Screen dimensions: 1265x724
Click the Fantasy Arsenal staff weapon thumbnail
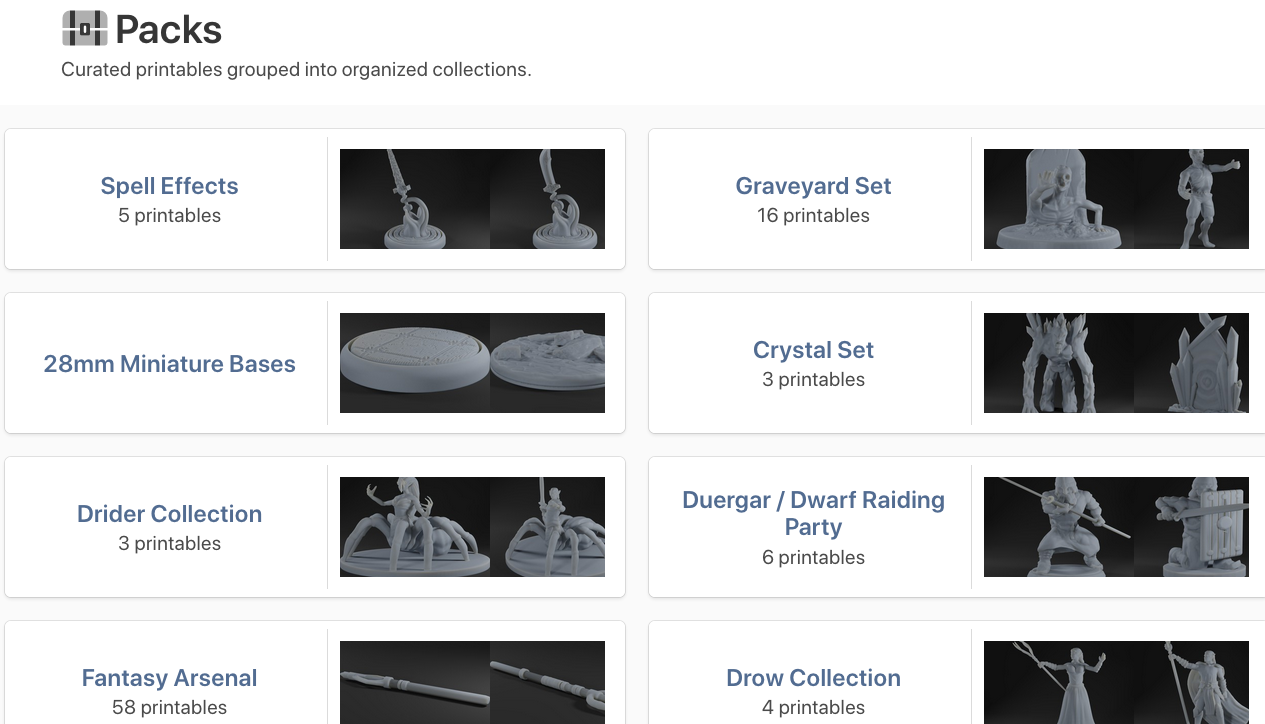click(x=472, y=682)
